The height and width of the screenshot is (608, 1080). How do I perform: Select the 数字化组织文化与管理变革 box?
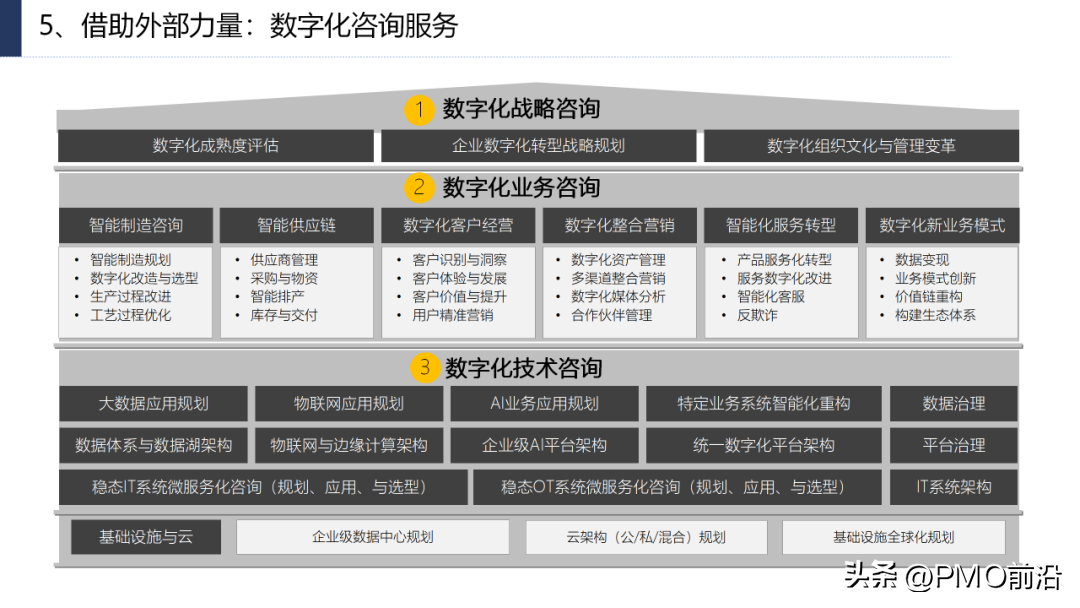[861, 146]
